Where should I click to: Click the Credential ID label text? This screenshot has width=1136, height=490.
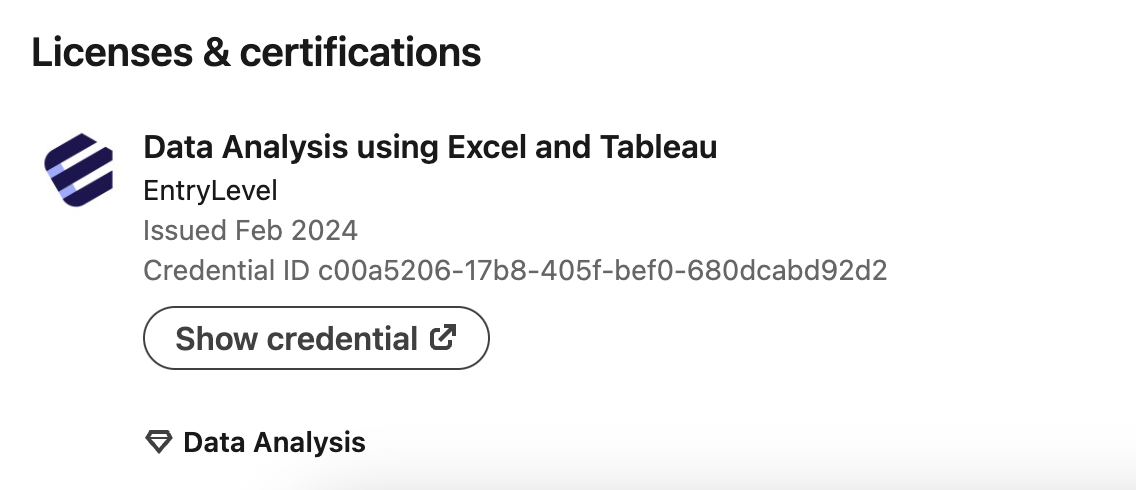coord(227,270)
